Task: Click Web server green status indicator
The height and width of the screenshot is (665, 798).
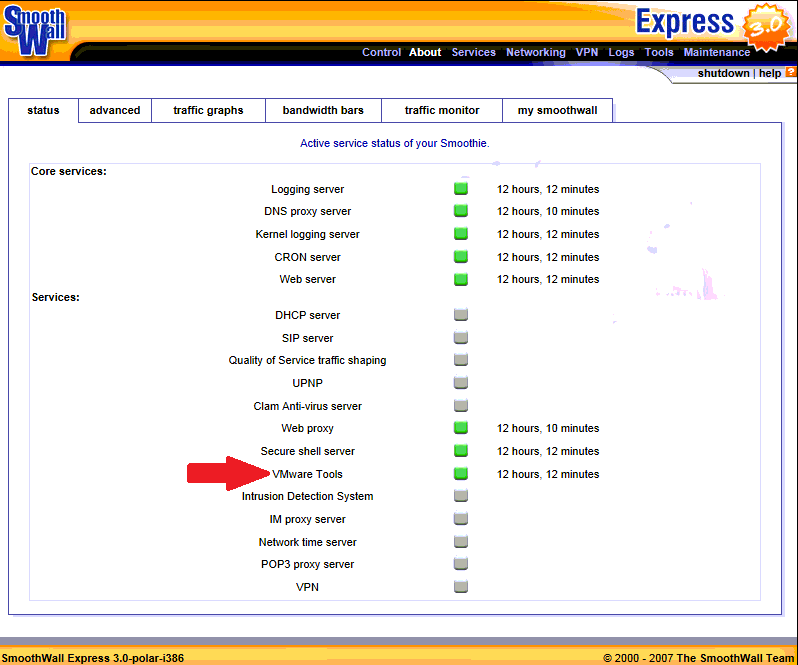Action: [461, 279]
